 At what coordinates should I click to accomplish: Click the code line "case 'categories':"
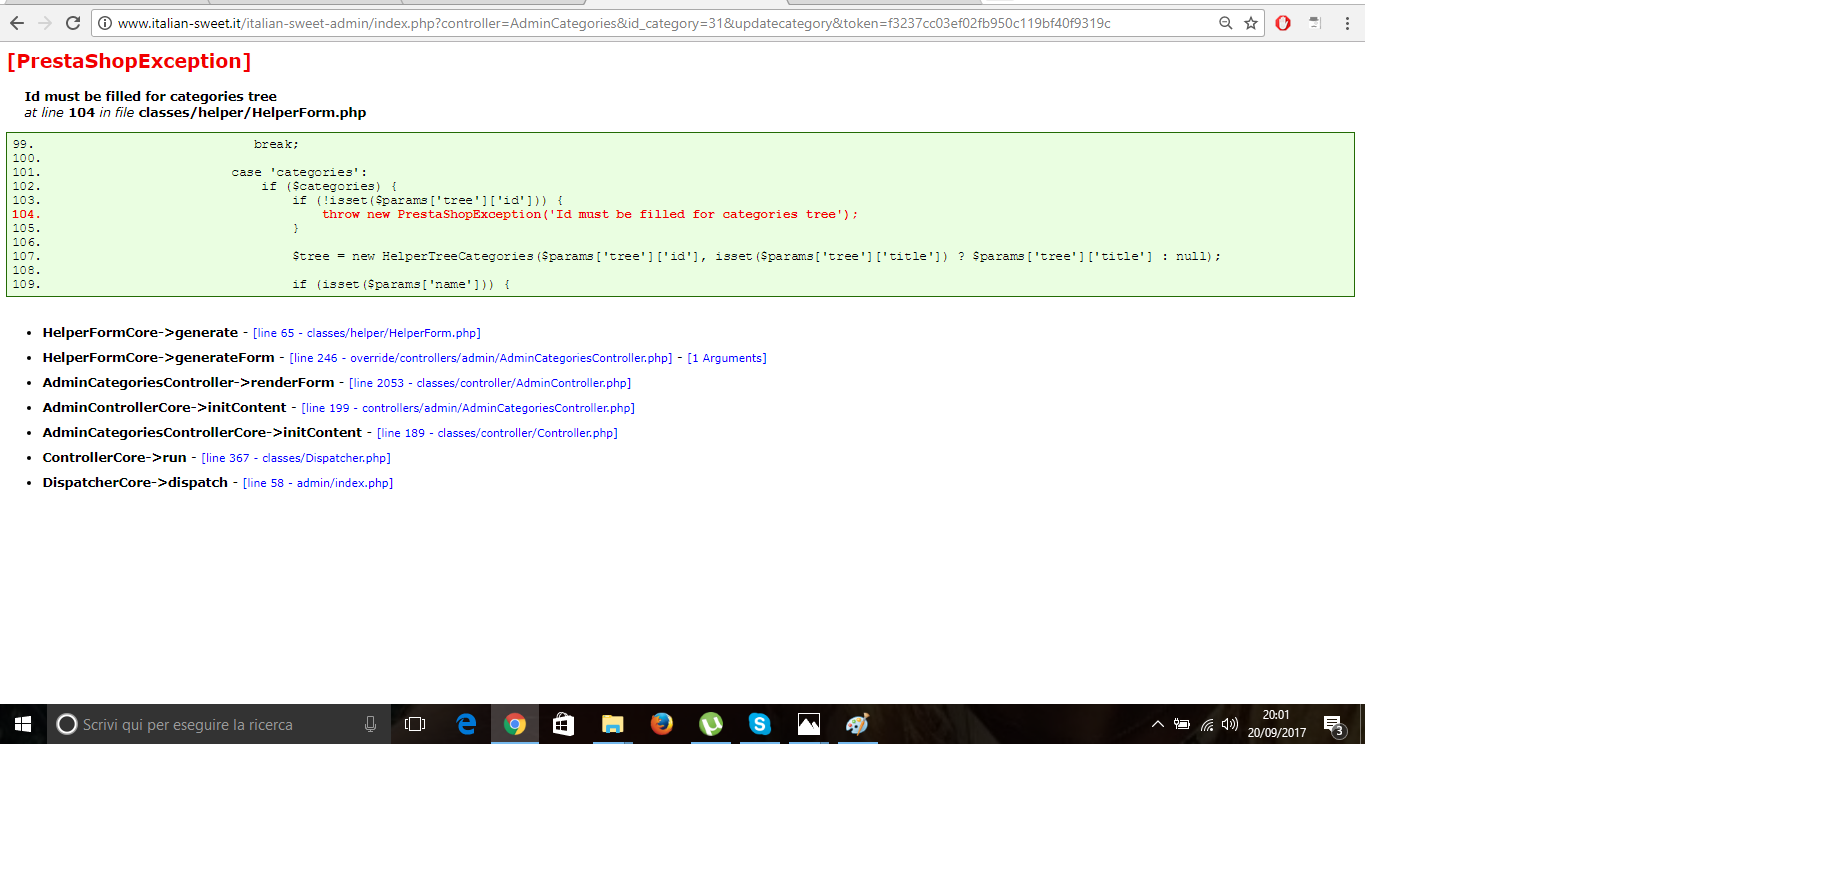tap(300, 173)
